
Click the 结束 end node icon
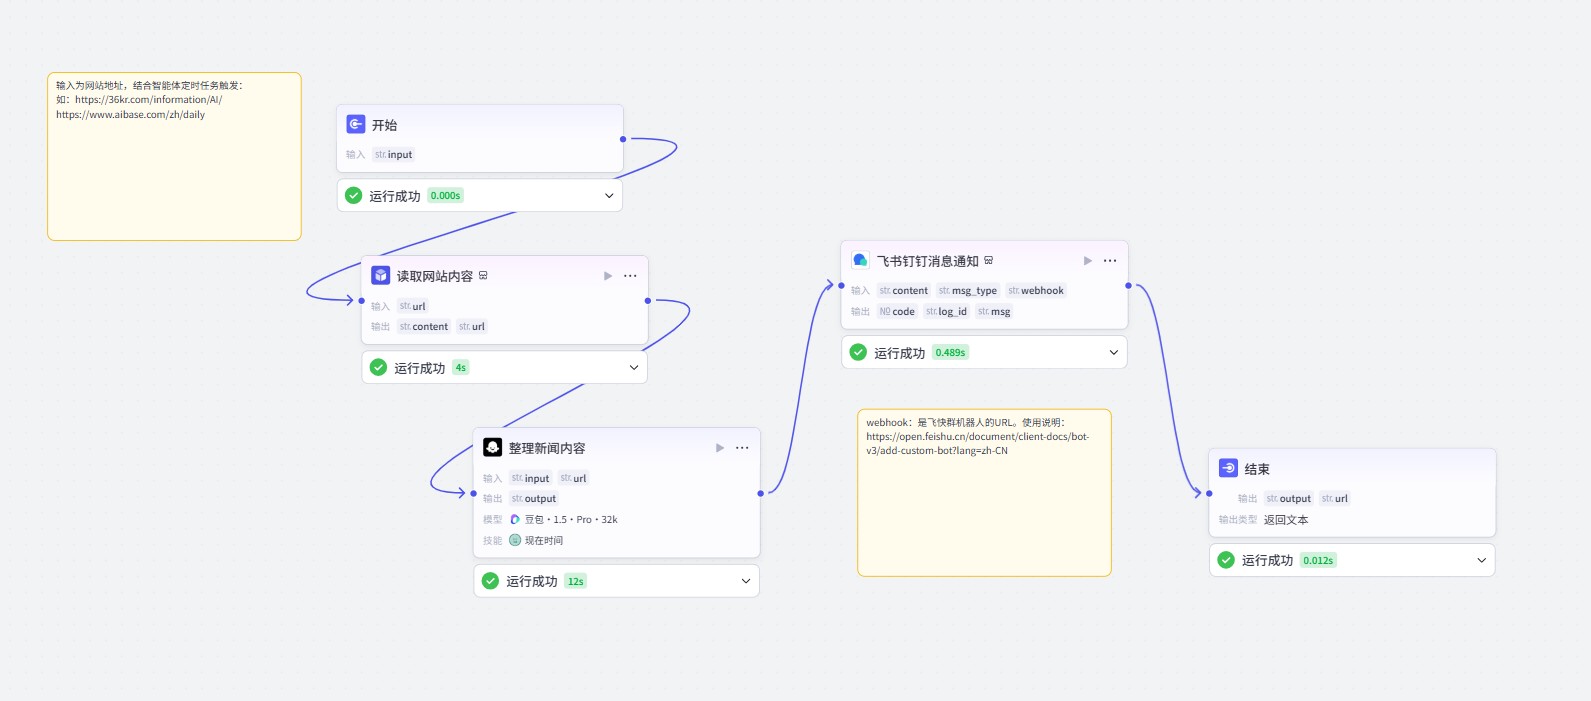click(1228, 468)
